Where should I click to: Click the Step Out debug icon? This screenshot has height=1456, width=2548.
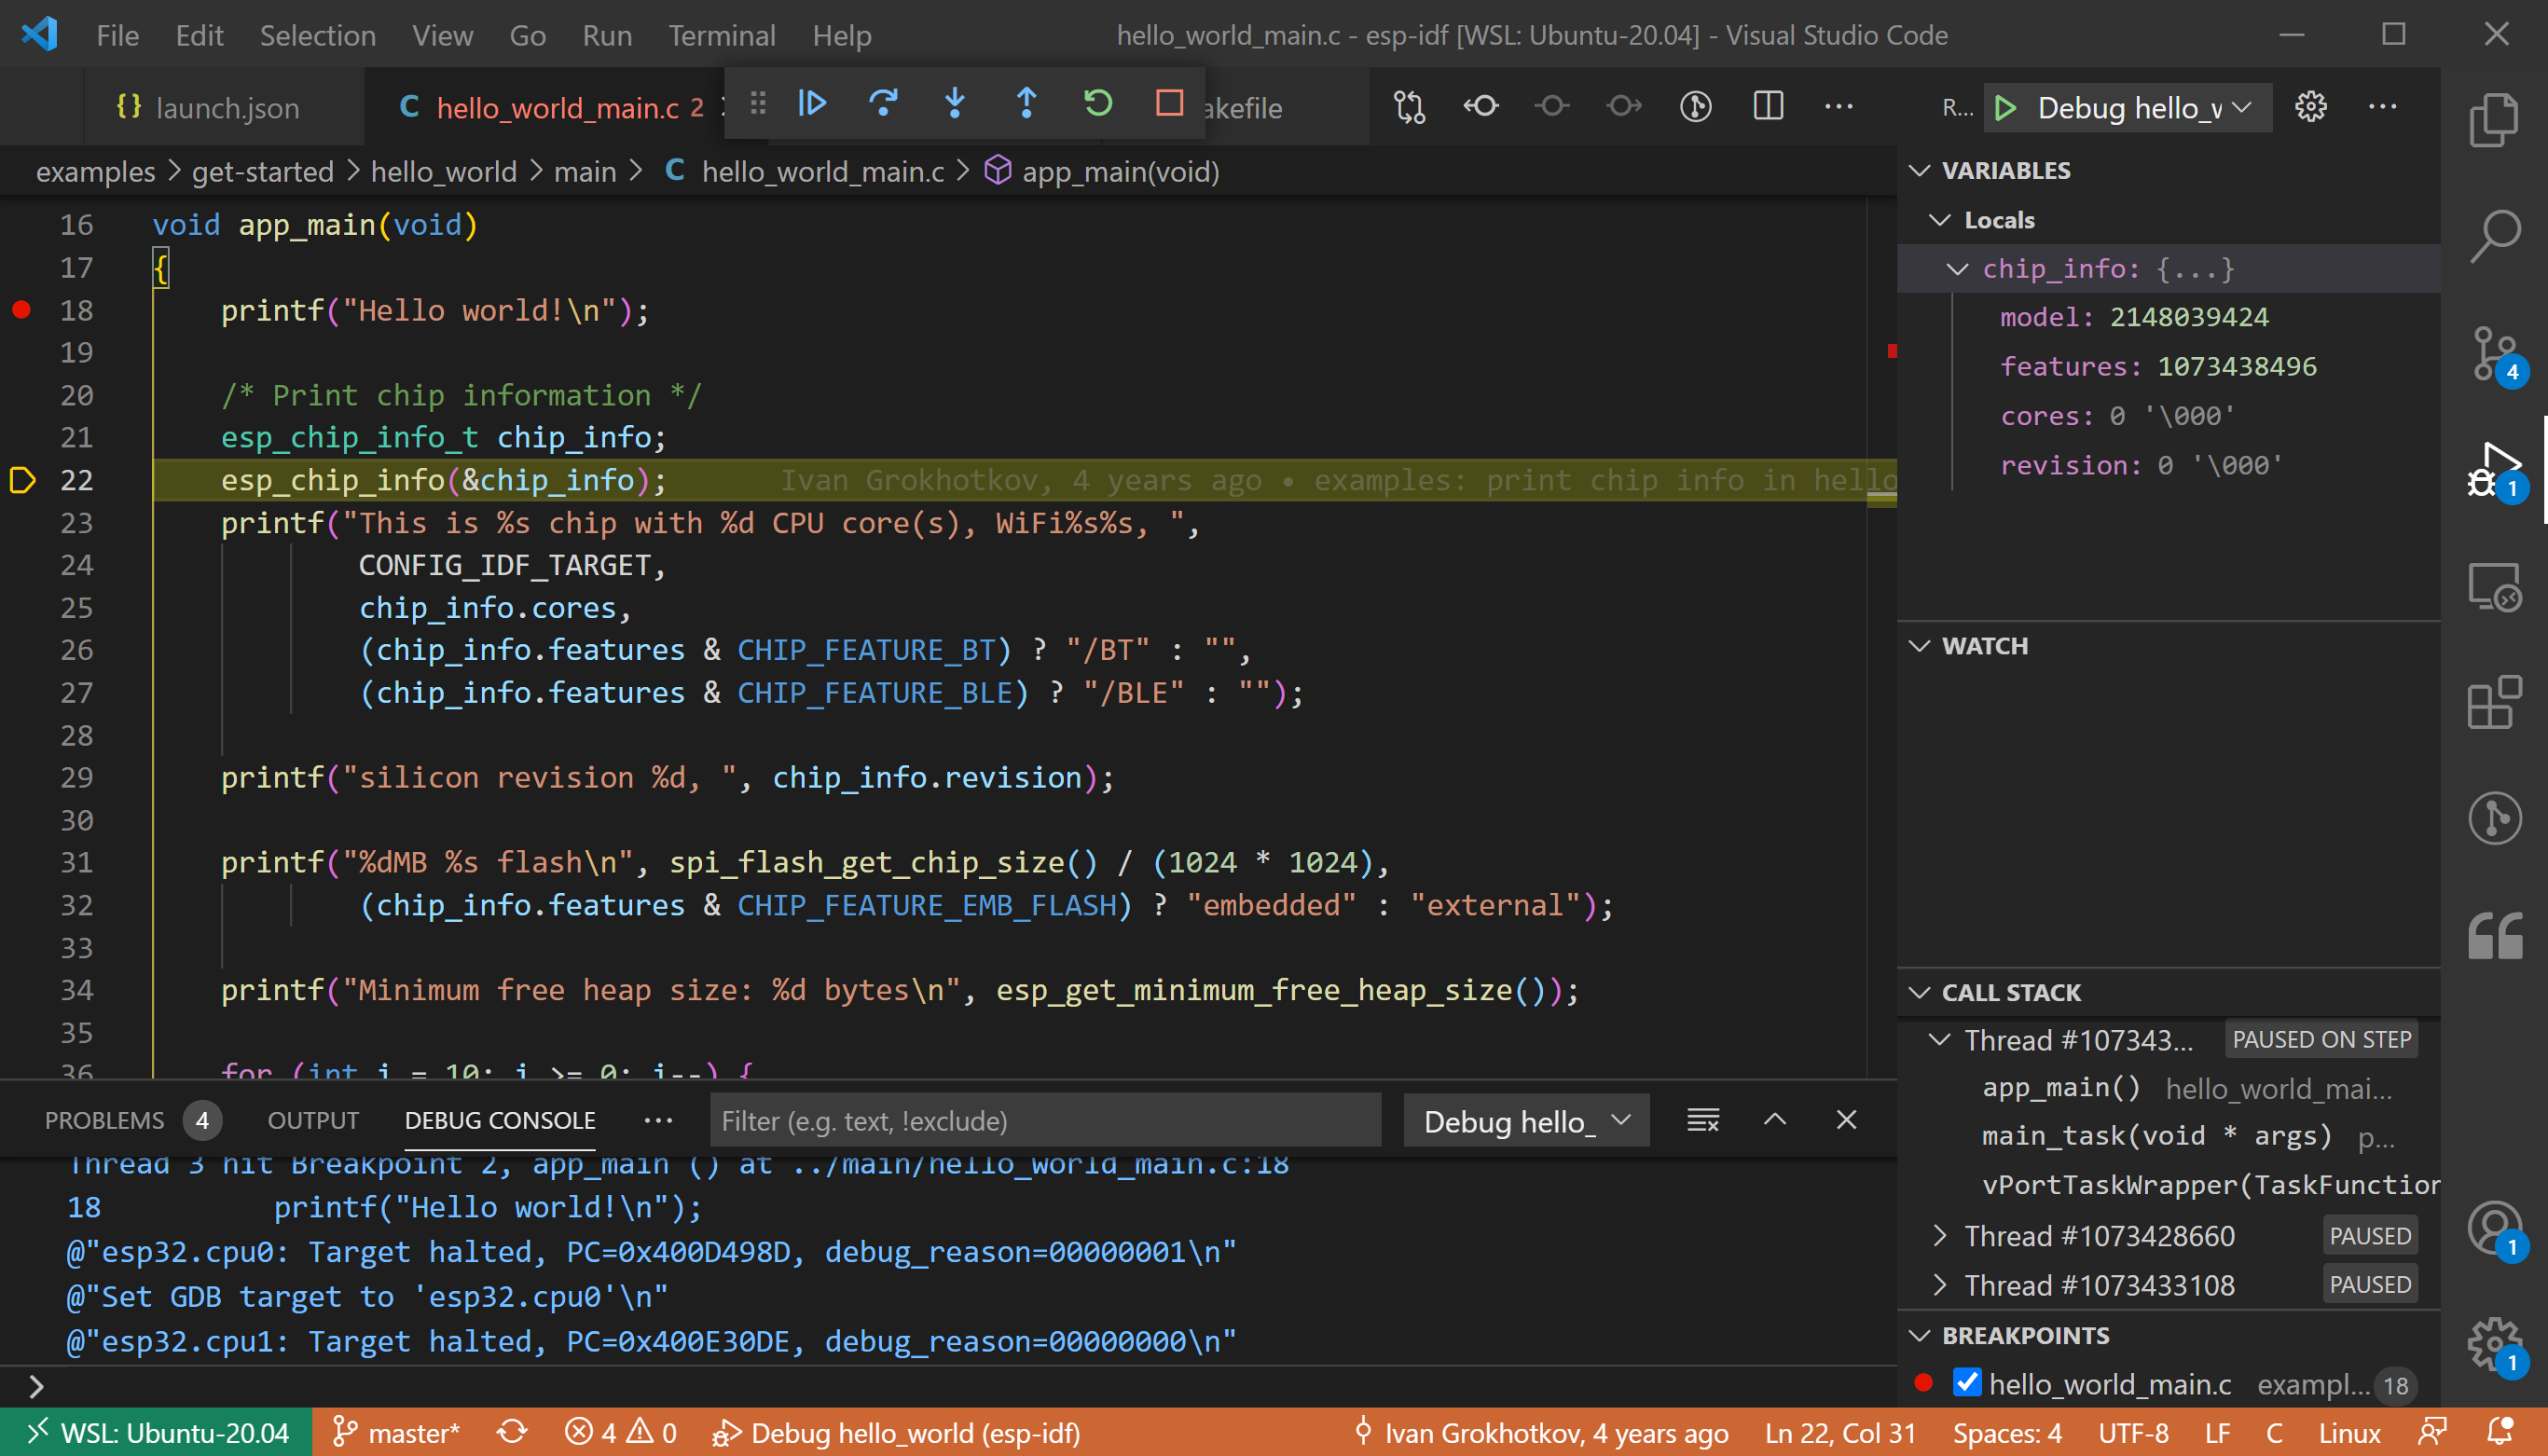1027,105
